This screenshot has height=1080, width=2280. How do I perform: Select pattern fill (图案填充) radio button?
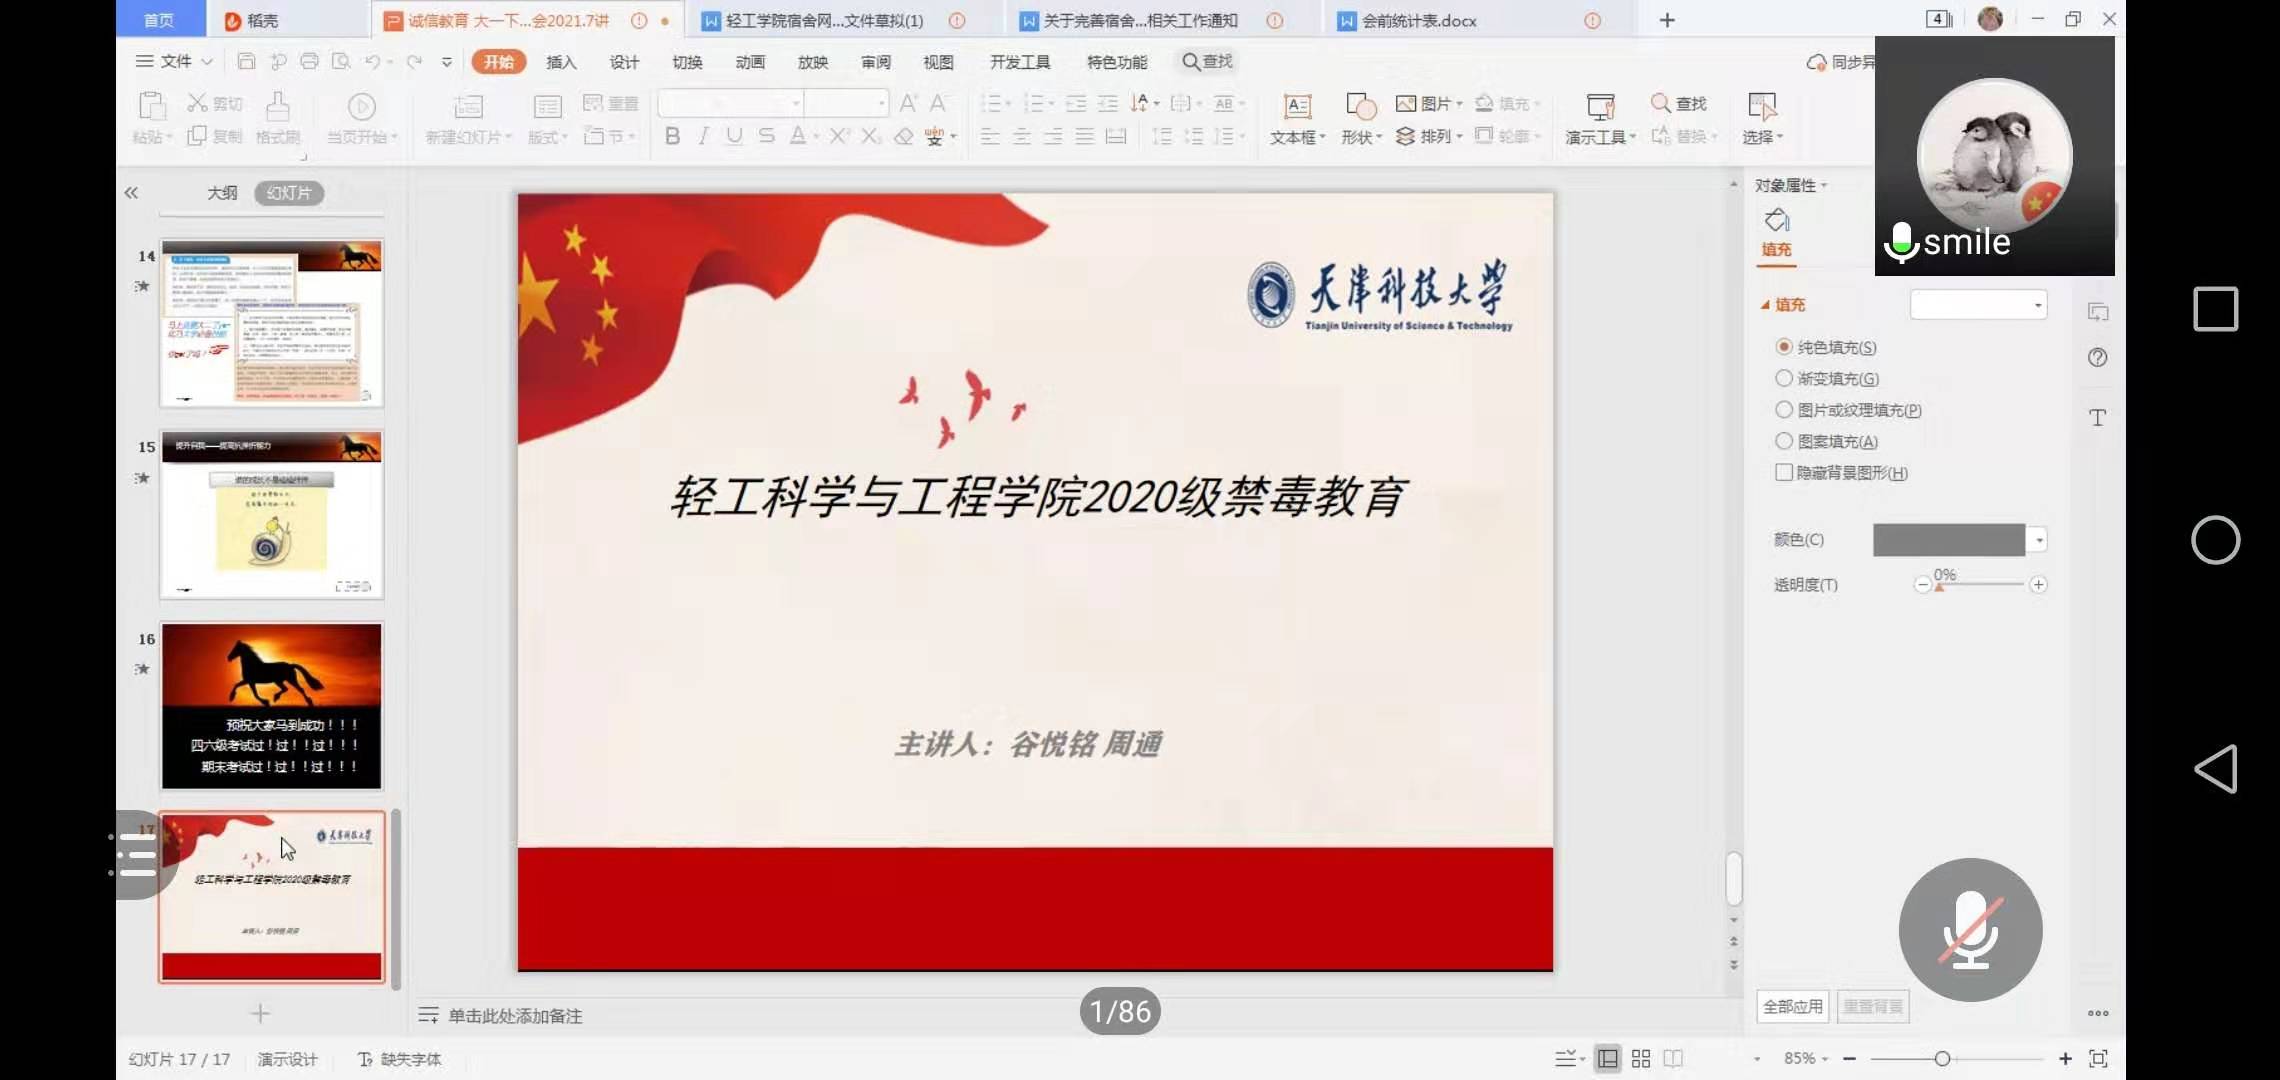pyautogui.click(x=1783, y=441)
